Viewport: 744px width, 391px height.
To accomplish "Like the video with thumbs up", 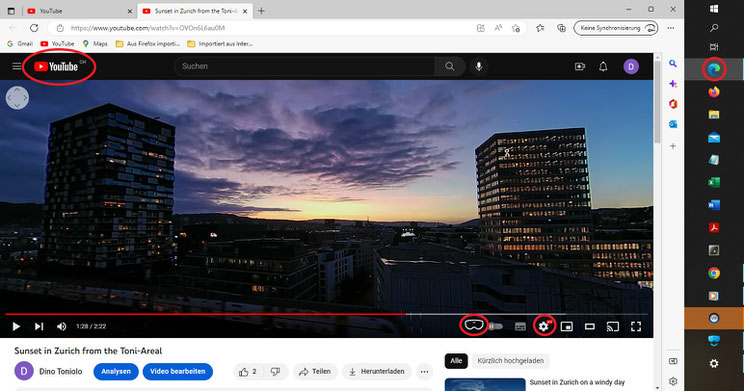I will (248, 372).
